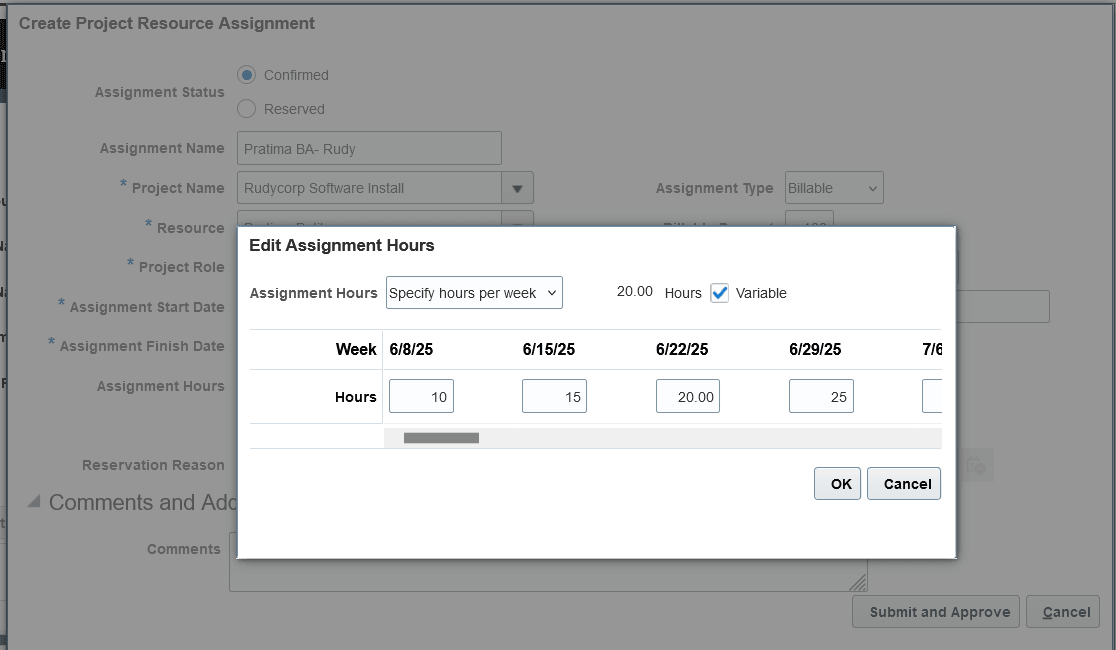Uncheck the Variable checkbox
The image size is (1116, 650).
pos(720,293)
